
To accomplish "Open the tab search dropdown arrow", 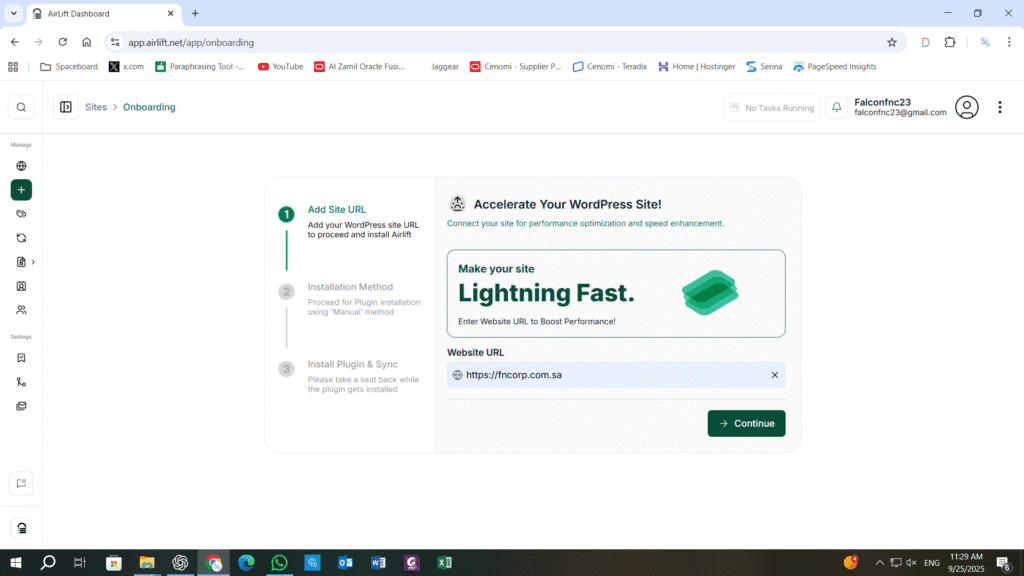I will (x=14, y=13).
